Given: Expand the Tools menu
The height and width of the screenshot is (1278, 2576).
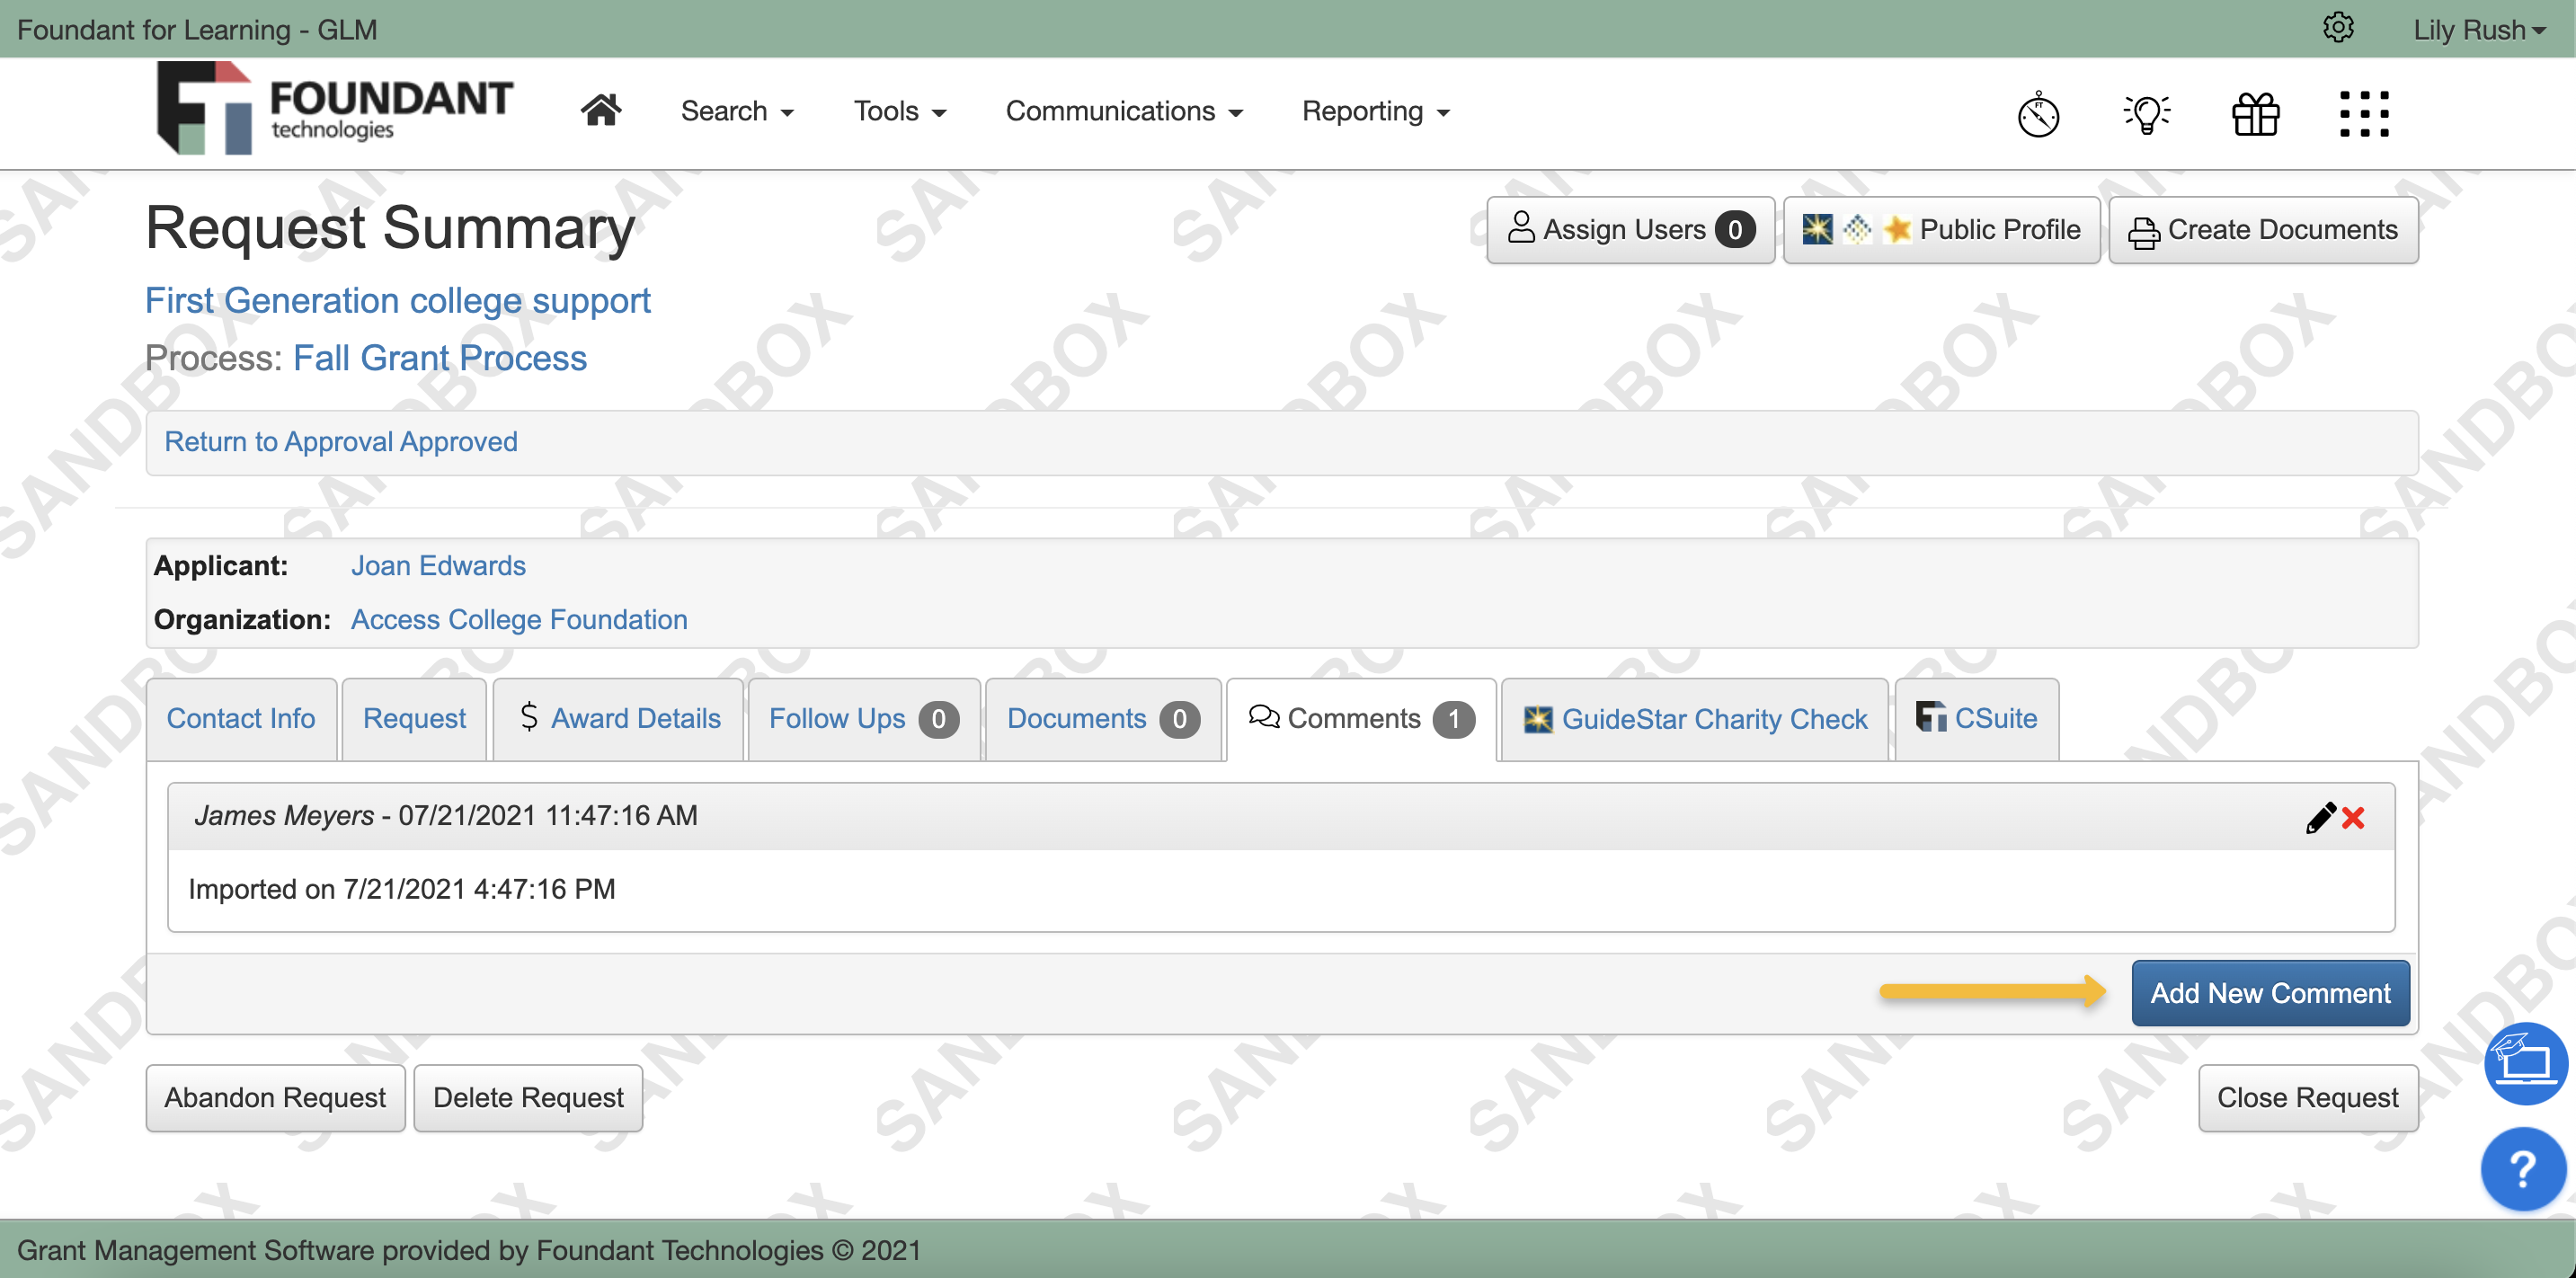Looking at the screenshot, I should tap(899, 111).
